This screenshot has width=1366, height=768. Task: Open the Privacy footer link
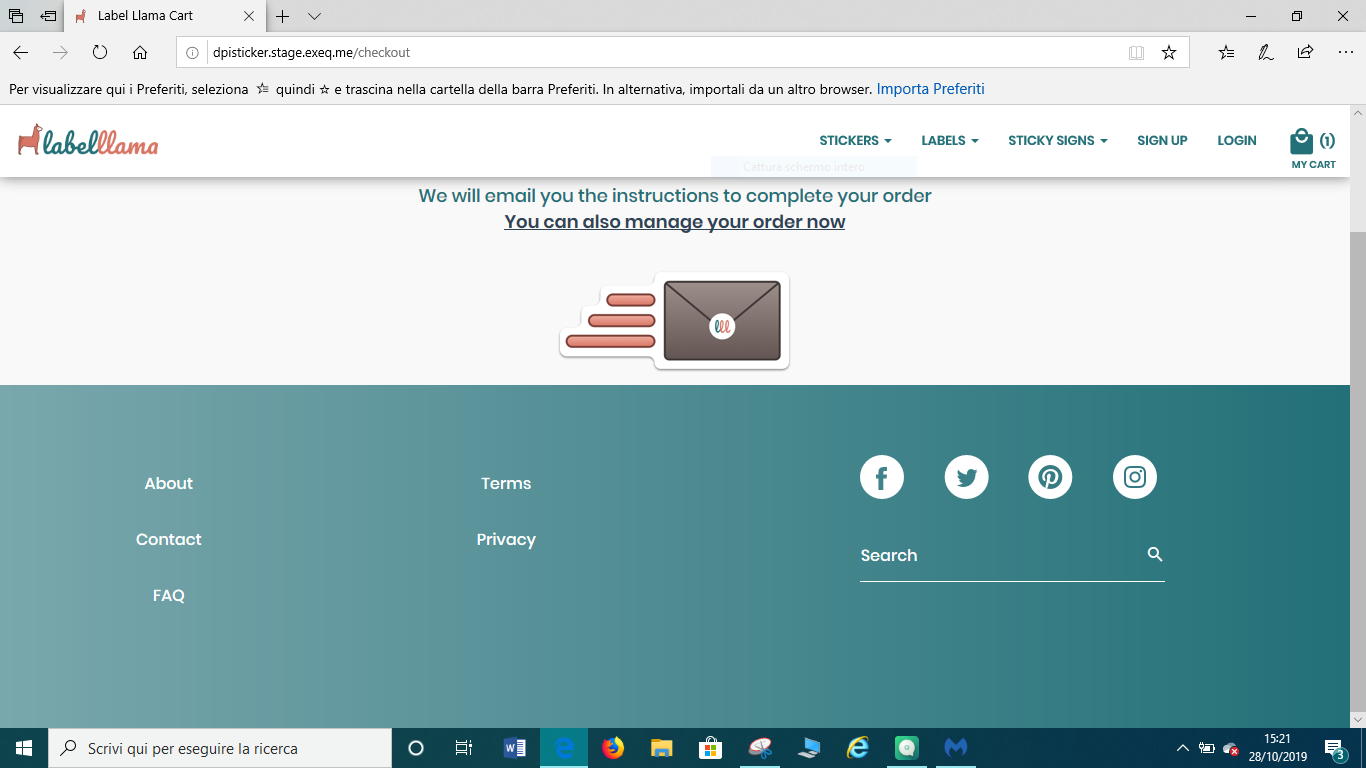pos(506,540)
